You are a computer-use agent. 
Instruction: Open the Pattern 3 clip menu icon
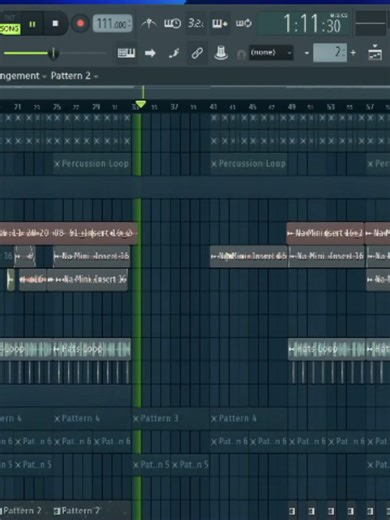136,419
